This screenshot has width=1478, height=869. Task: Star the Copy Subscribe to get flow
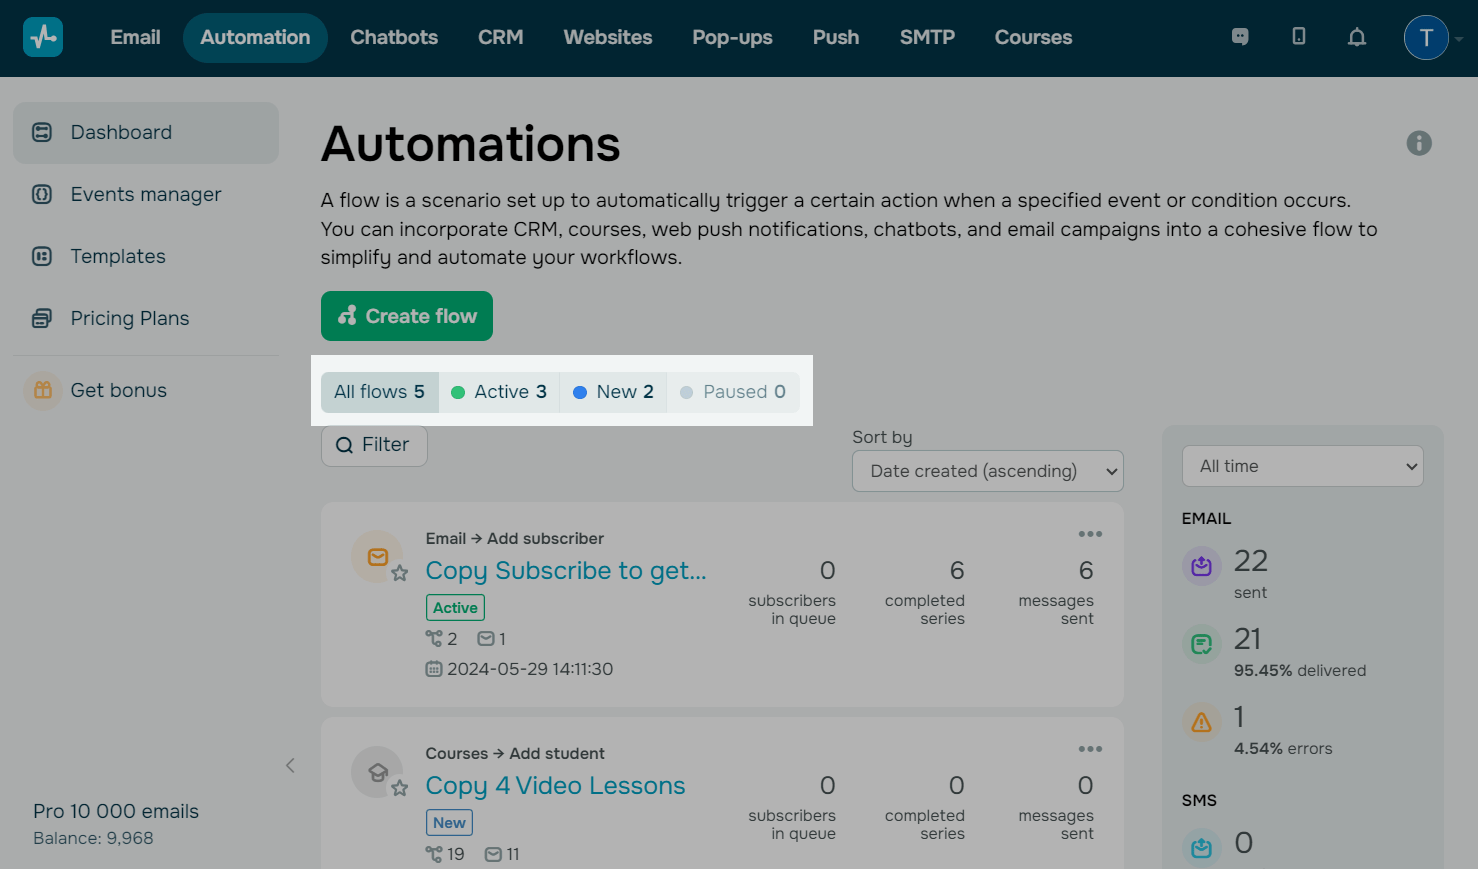400,573
